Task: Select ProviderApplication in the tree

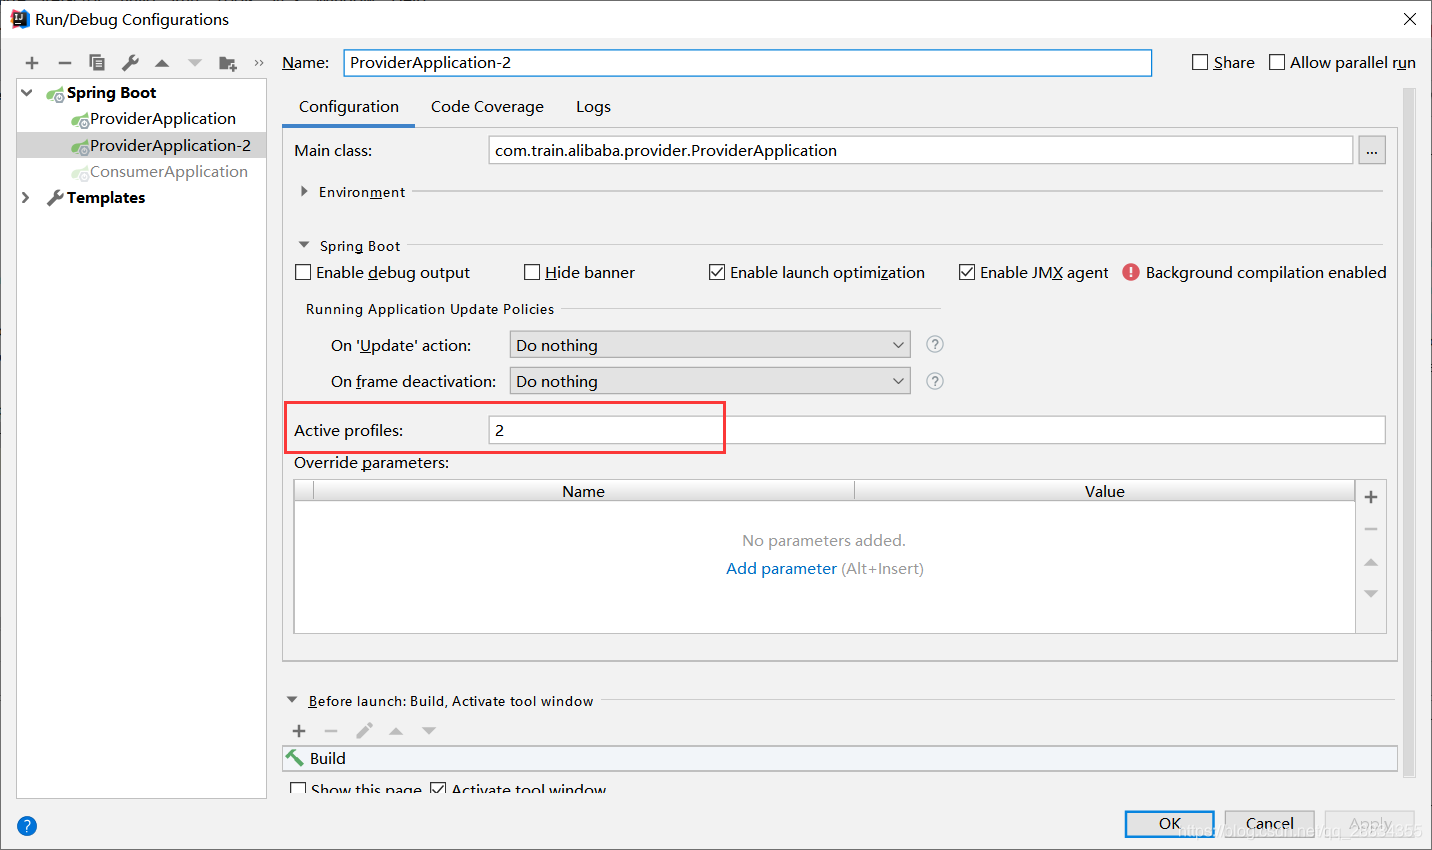Action: pyautogui.click(x=163, y=119)
